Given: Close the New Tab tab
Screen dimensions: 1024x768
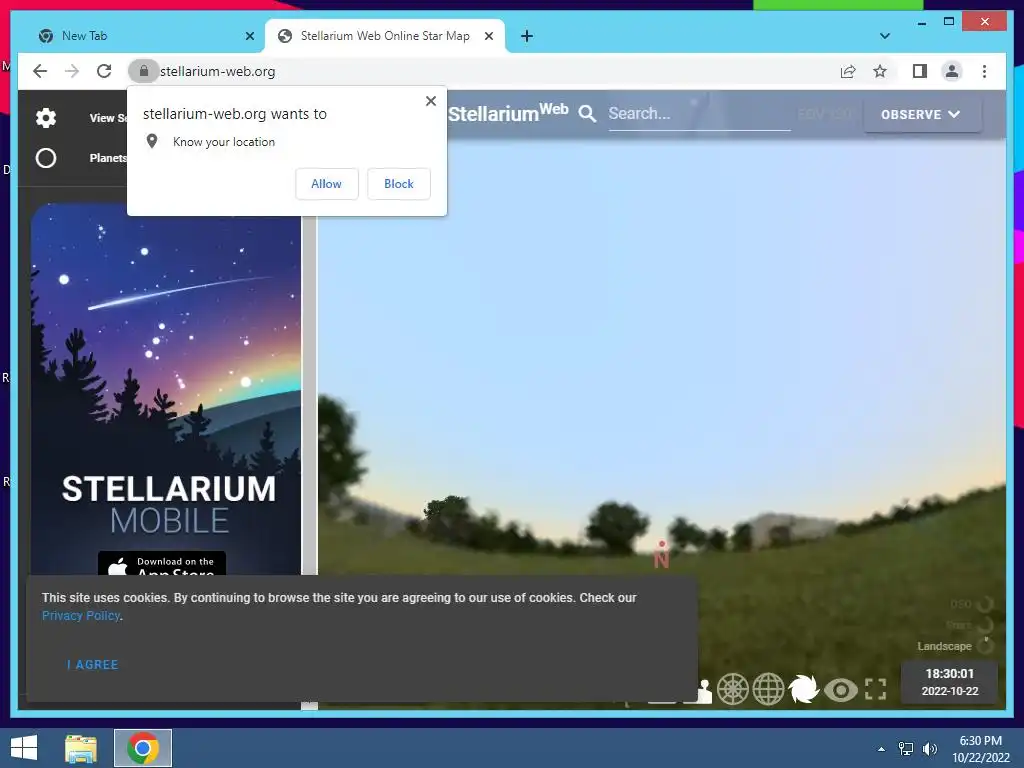Looking at the screenshot, I should pyautogui.click(x=249, y=36).
